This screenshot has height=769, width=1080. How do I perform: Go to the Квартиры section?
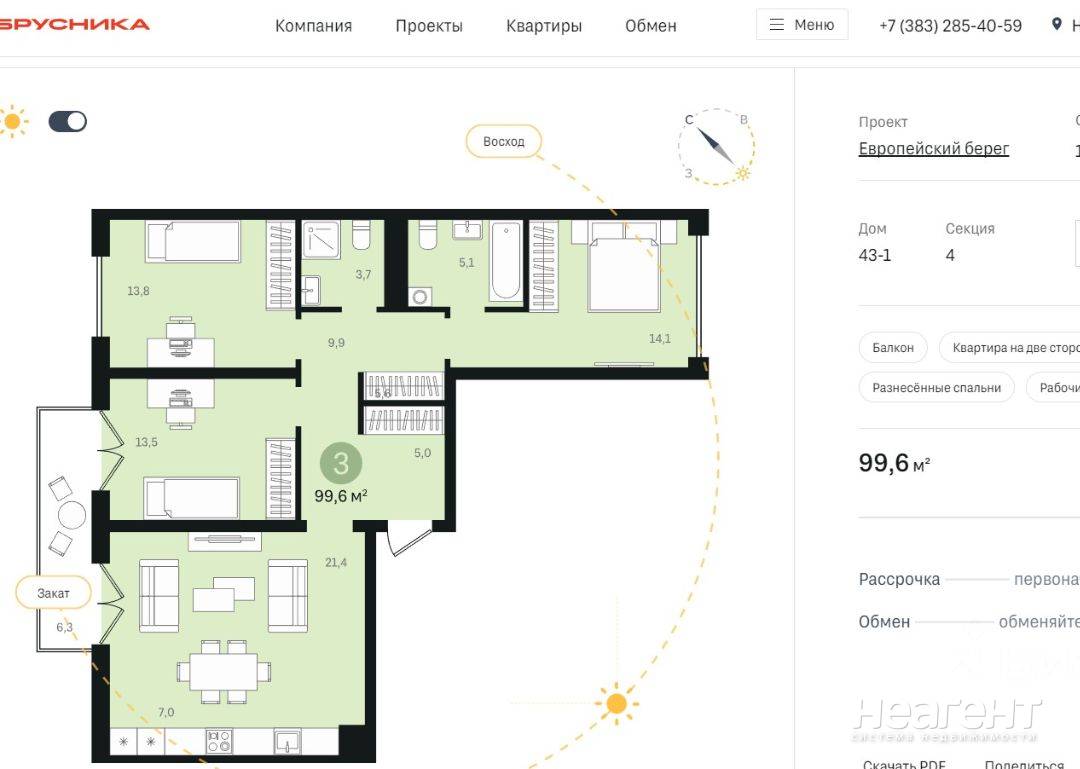[x=544, y=26]
